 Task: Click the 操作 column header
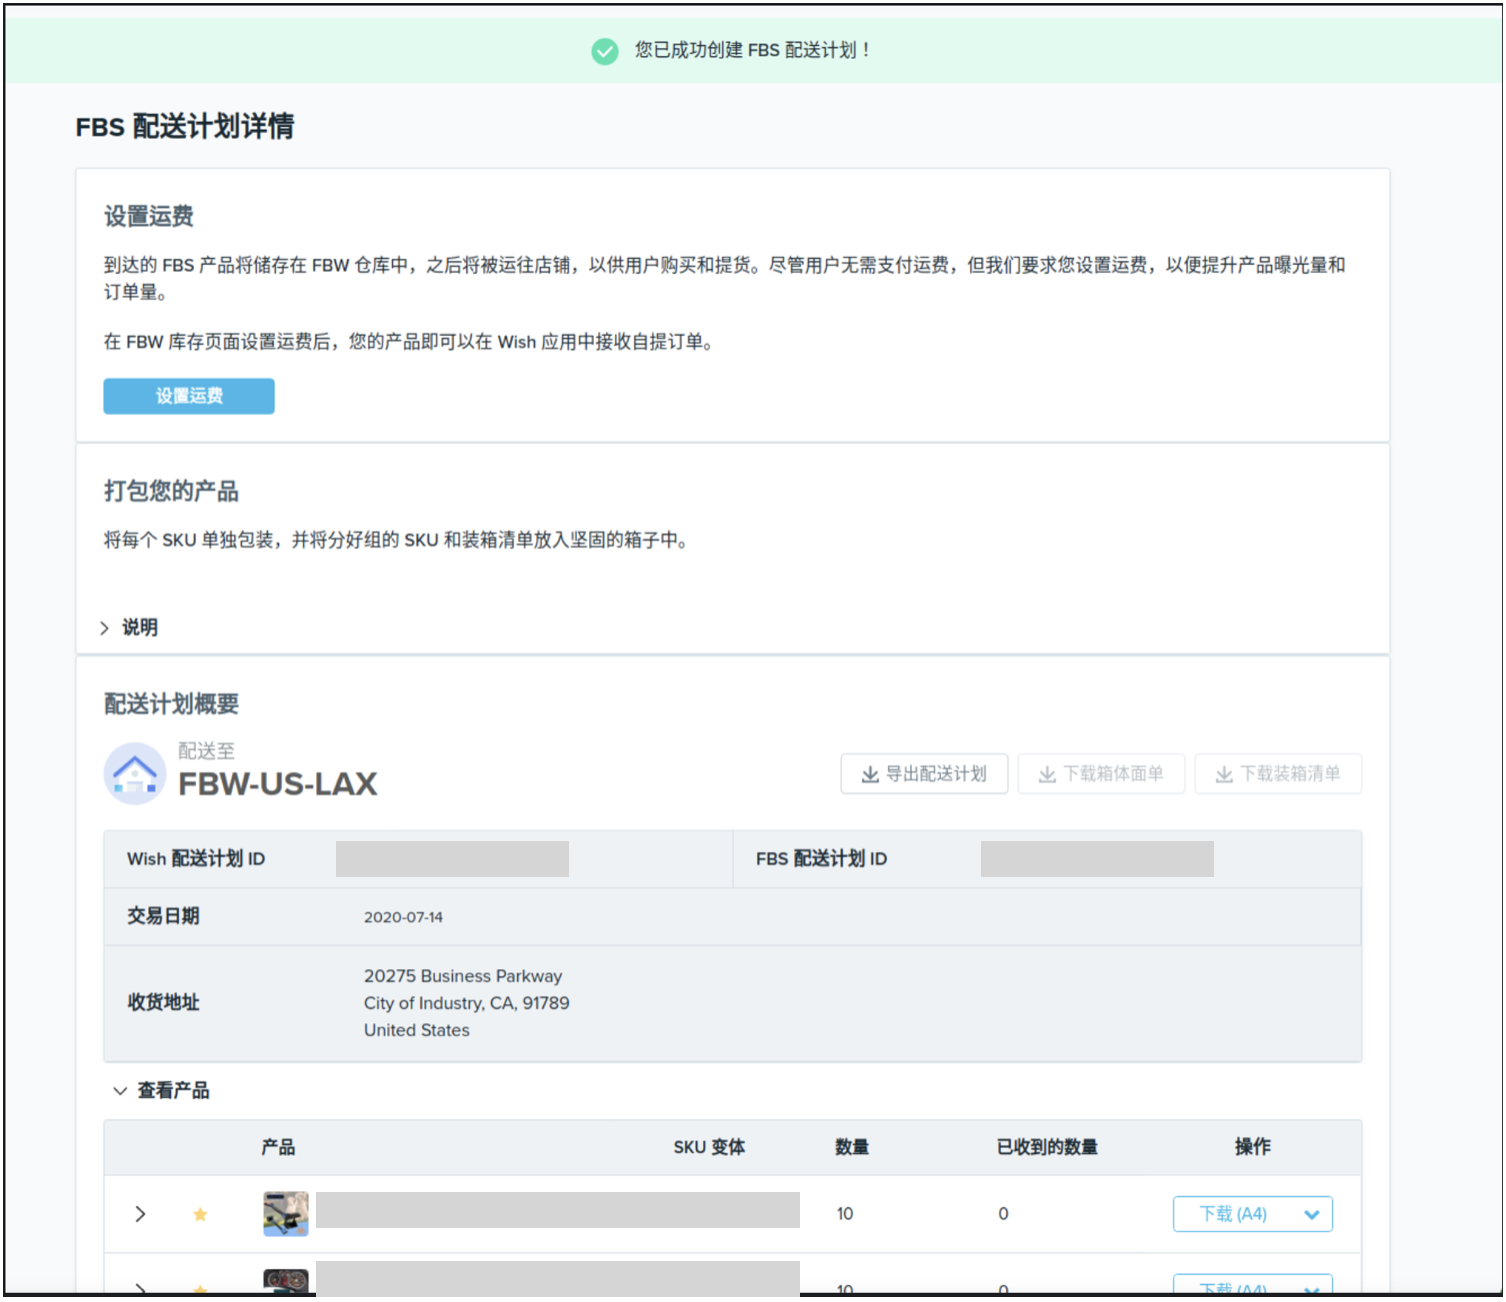pos(1252,1147)
